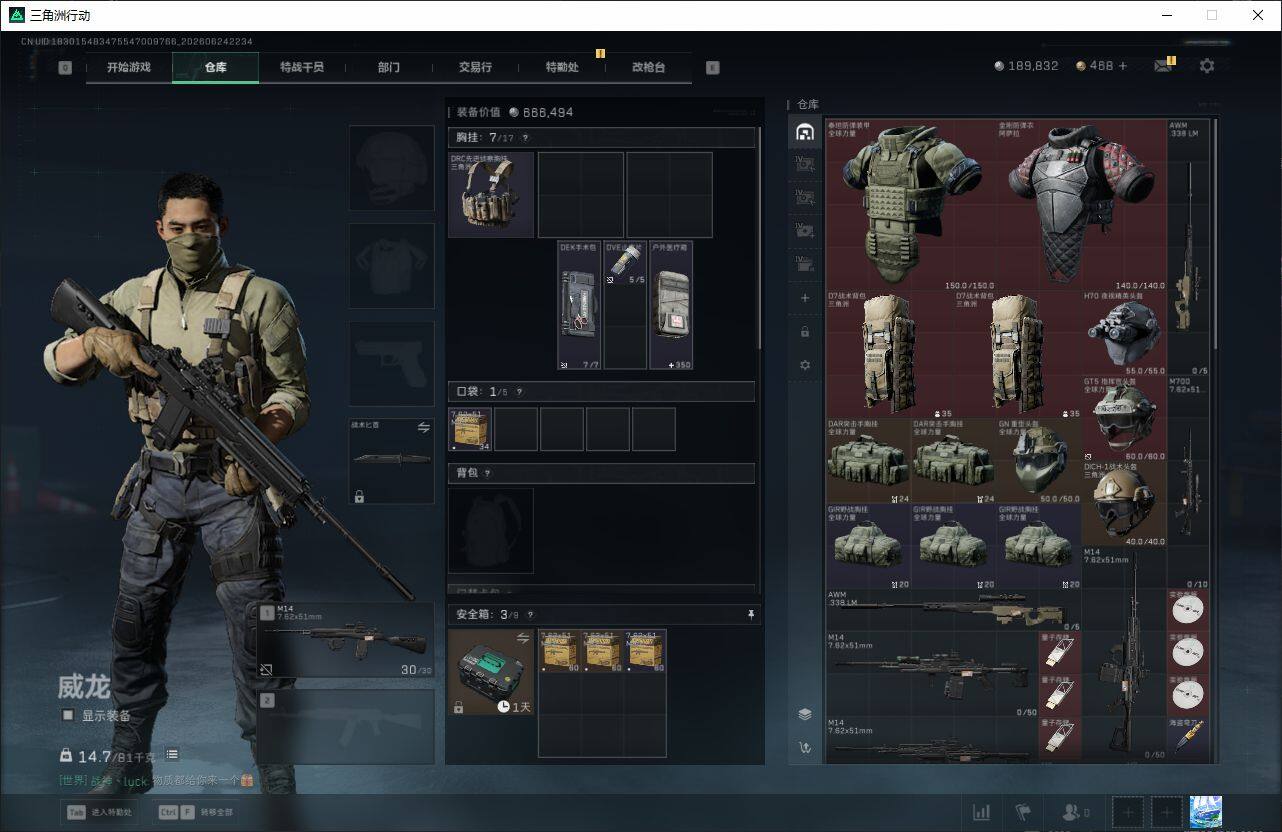Open the 部门 tab
This screenshot has width=1282, height=832.
tap(389, 67)
